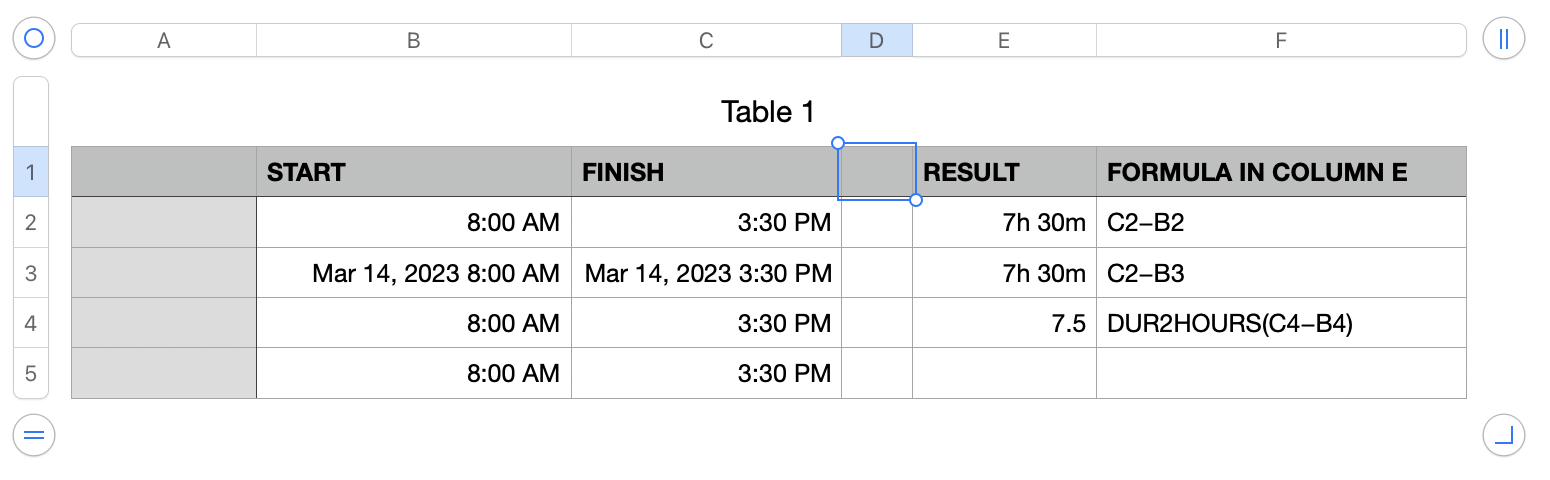Viewport: 1550px width, 480px height.
Task: Select column A header
Action: coord(164,40)
